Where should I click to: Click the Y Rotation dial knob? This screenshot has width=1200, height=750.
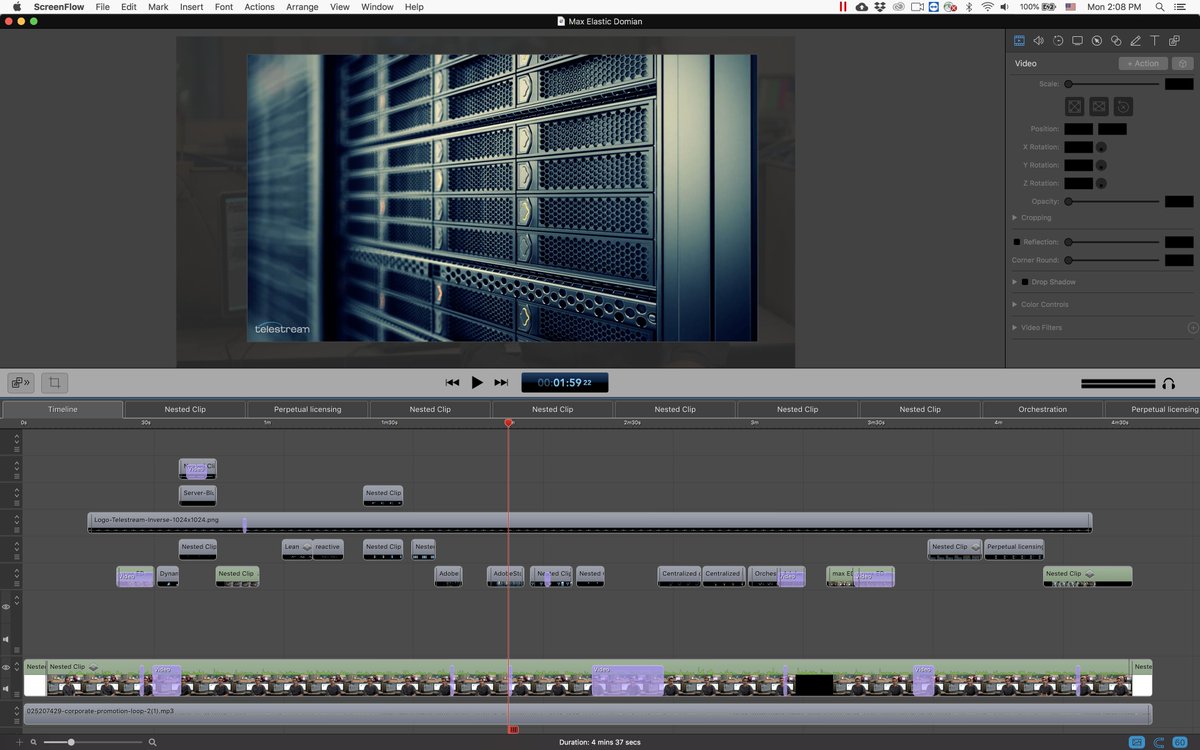click(x=1101, y=165)
